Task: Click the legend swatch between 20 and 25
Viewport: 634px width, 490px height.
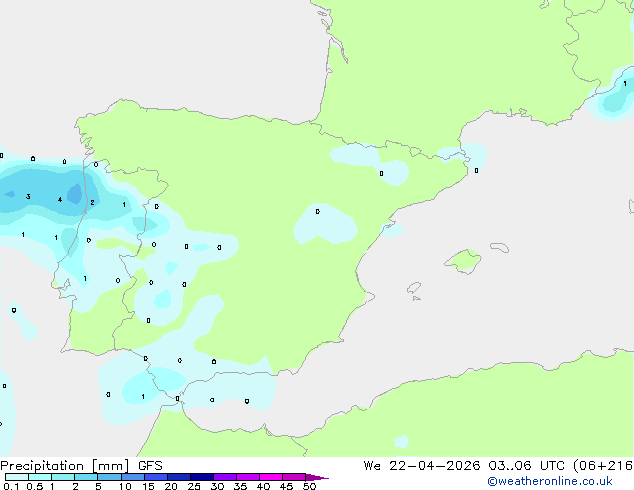Action: click(x=178, y=477)
